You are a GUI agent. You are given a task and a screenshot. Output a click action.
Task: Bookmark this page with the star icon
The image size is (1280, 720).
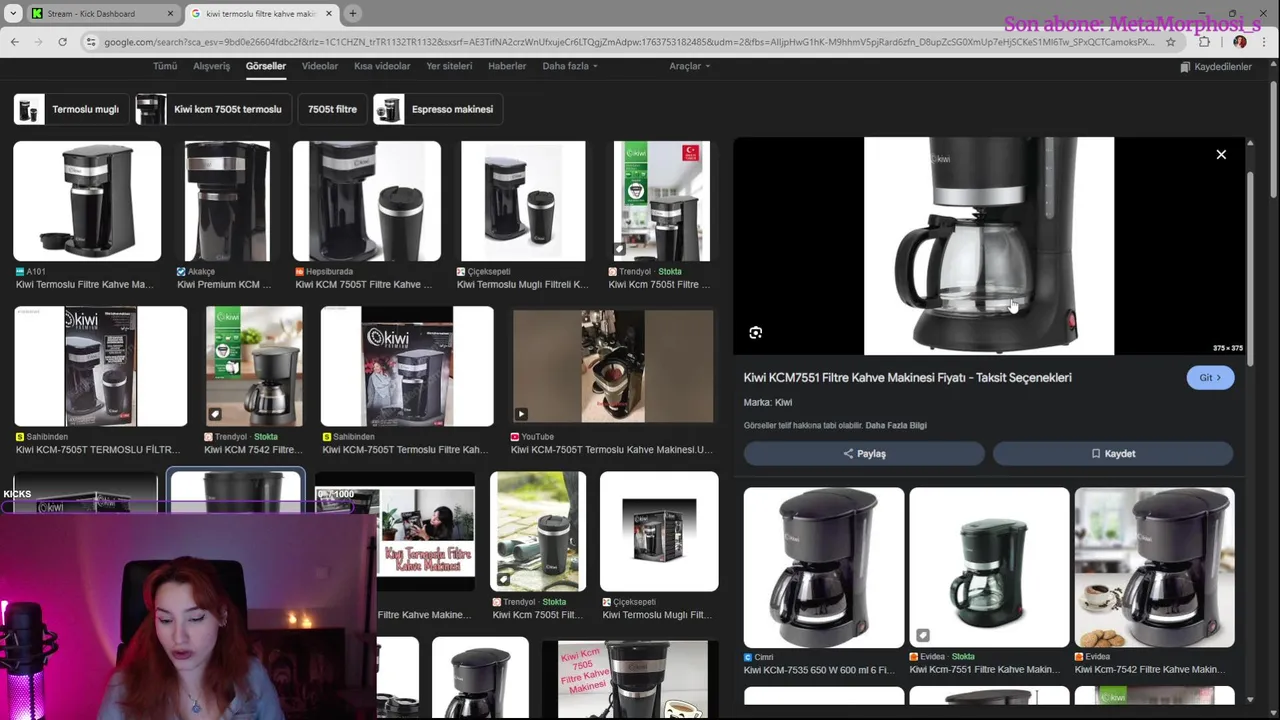click(1171, 42)
